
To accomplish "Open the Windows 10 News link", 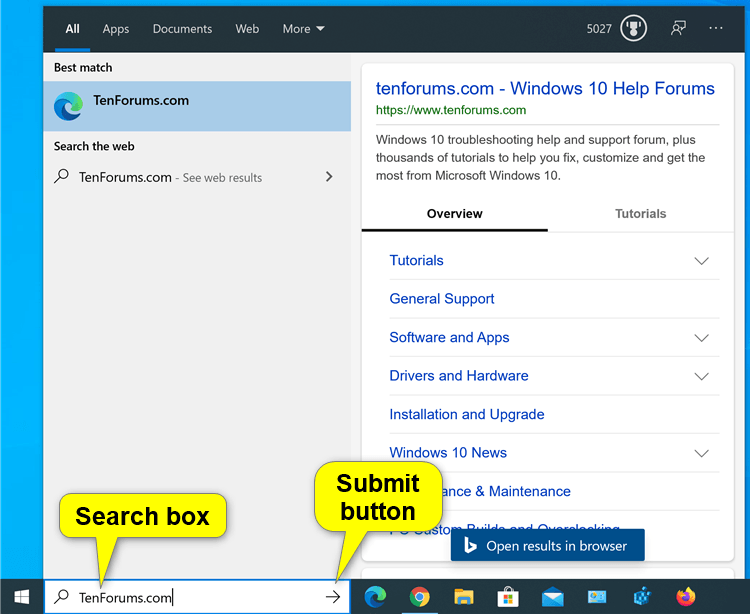I will [448, 452].
